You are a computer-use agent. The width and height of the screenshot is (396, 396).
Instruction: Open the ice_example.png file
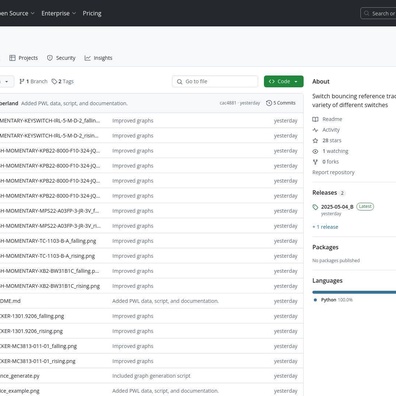pyautogui.click(x=20, y=391)
